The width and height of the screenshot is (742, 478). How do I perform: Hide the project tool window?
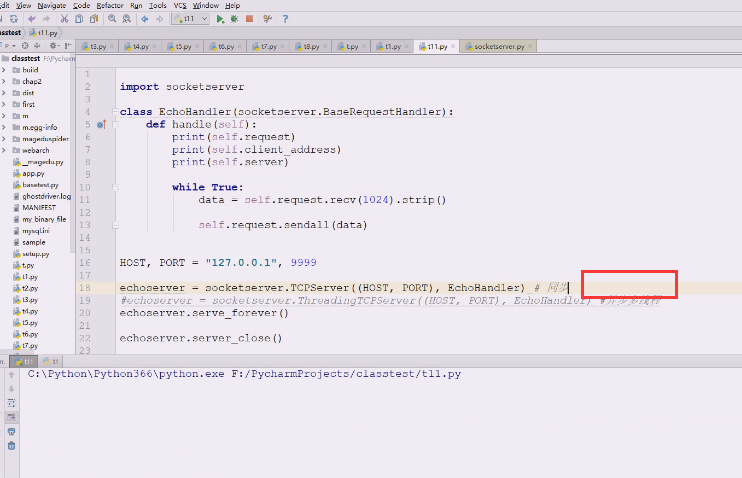(68, 46)
